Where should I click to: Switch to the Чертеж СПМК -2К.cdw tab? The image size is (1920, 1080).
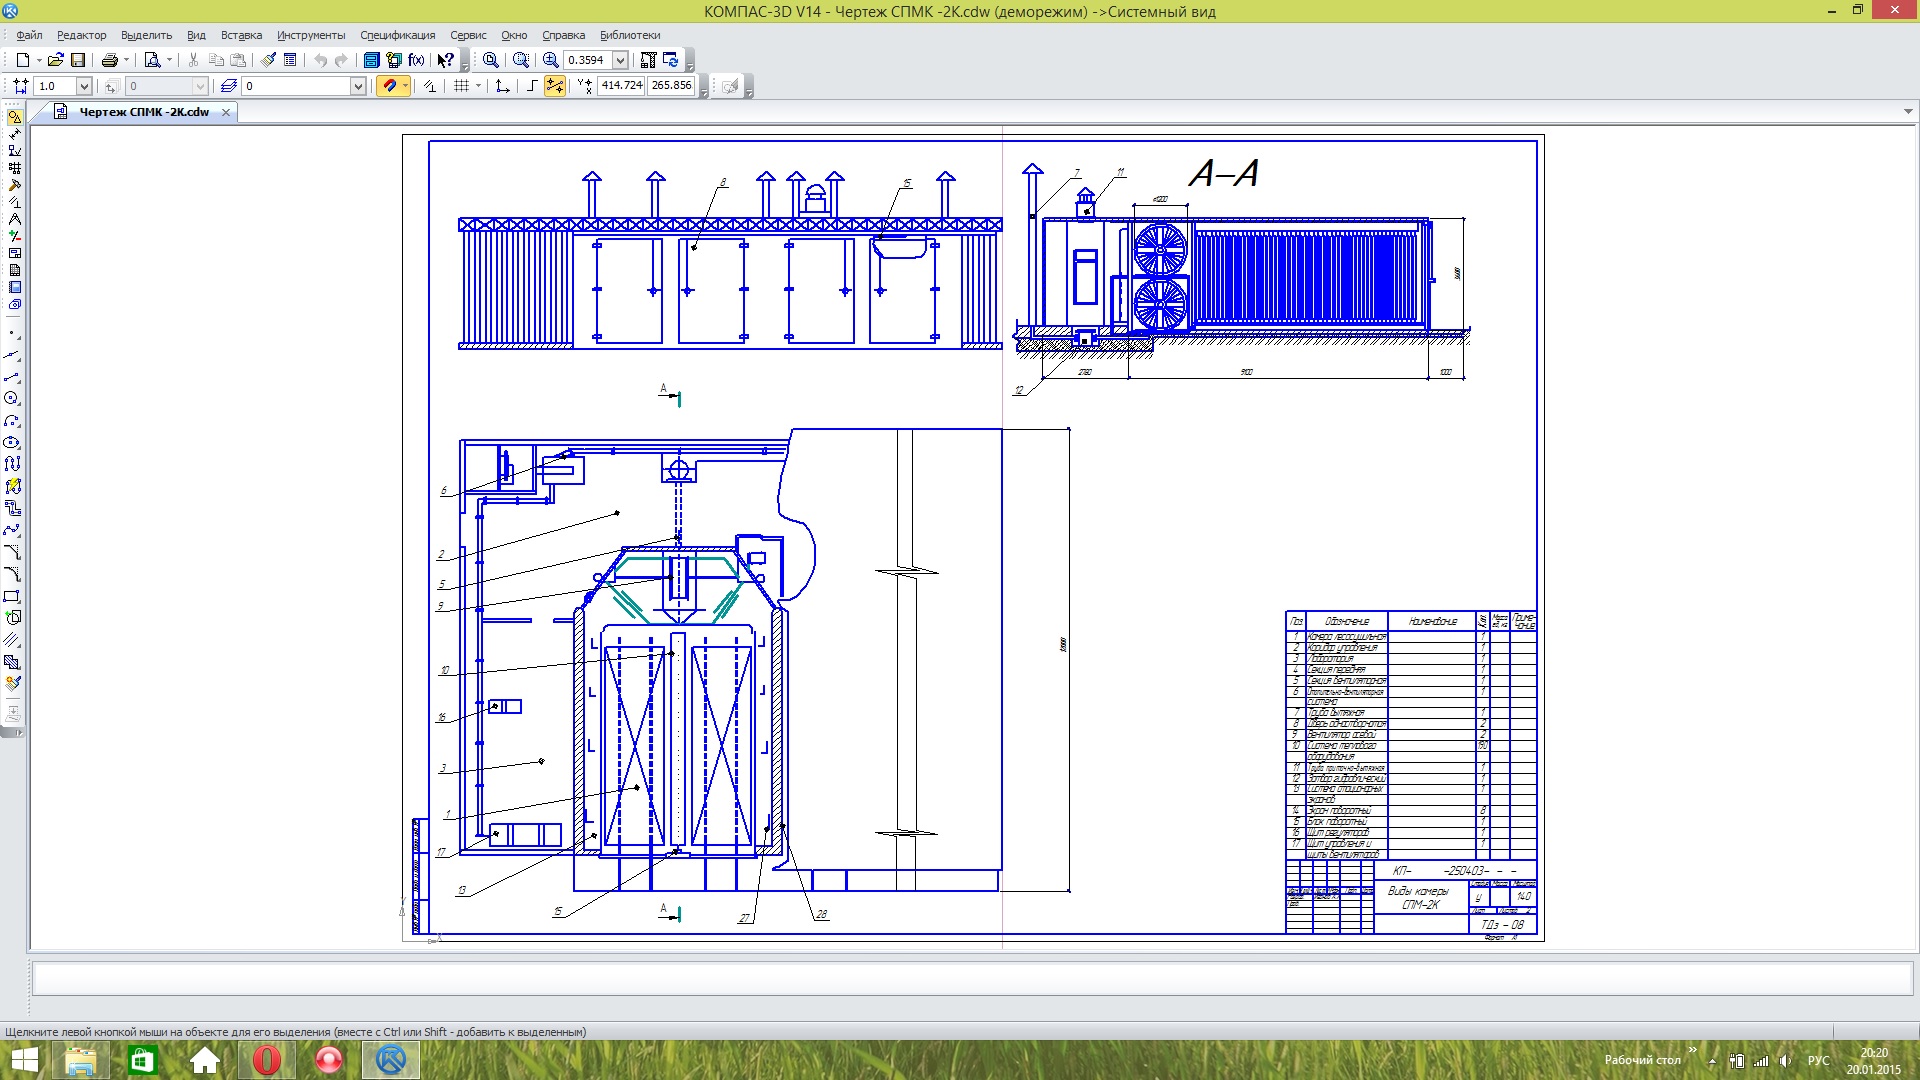click(x=144, y=112)
